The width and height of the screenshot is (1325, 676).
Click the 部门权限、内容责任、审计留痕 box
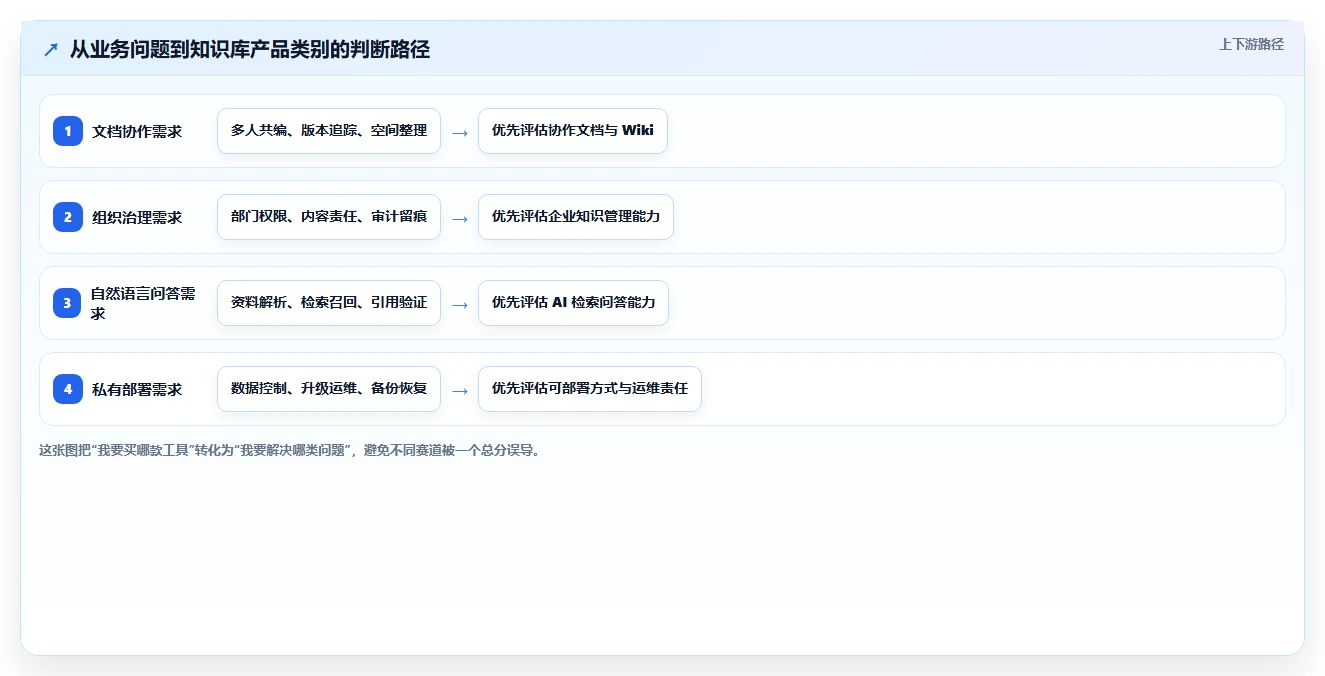pos(329,217)
